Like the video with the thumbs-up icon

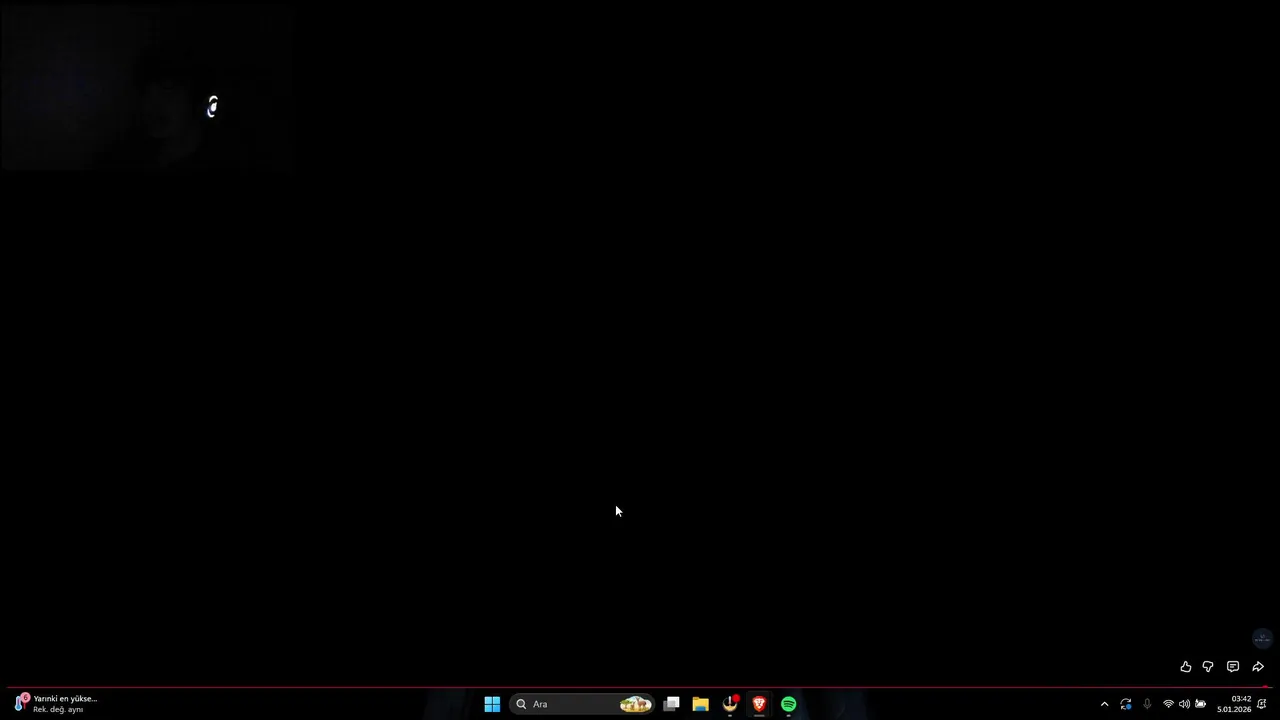coord(1186,667)
